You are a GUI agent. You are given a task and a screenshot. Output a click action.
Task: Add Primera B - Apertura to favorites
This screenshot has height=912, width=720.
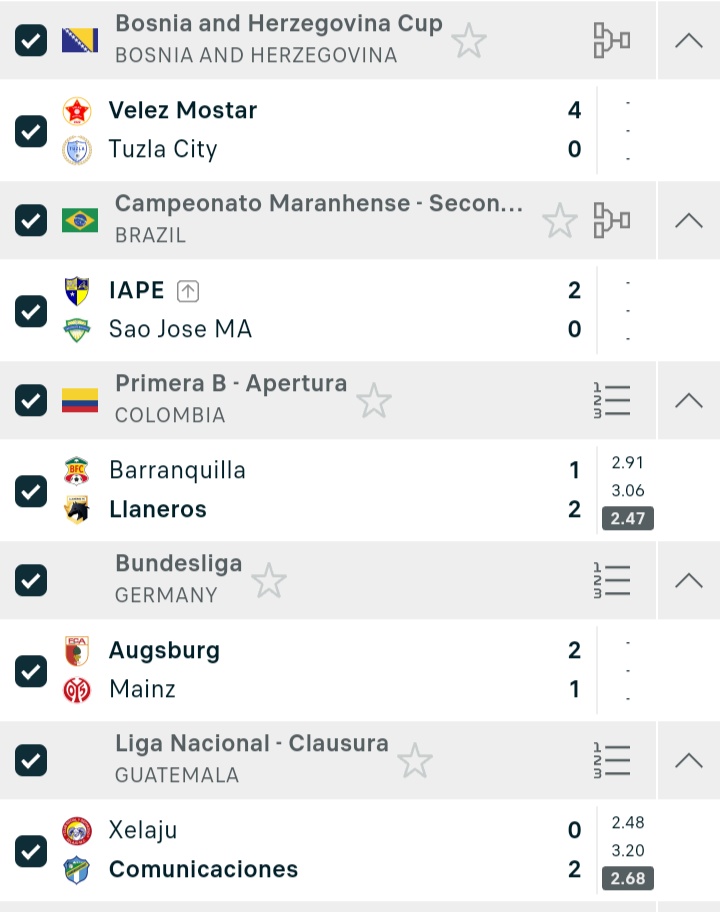pos(374,401)
